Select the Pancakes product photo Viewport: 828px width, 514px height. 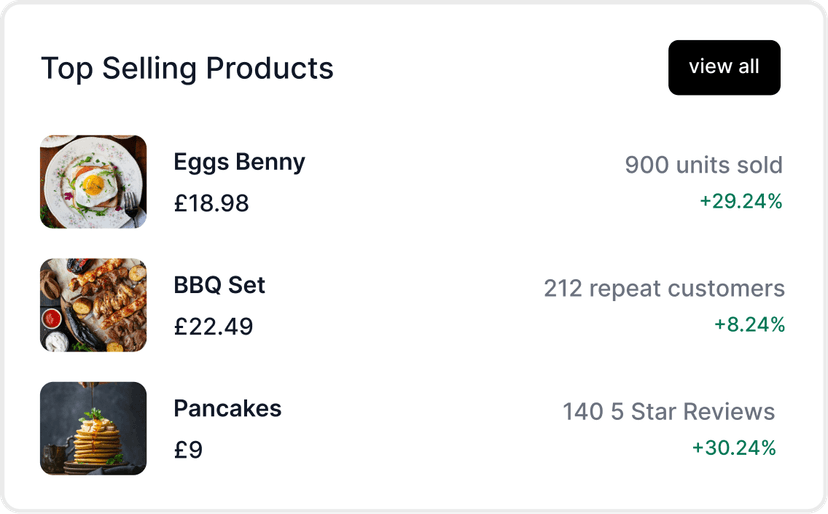tap(93, 428)
